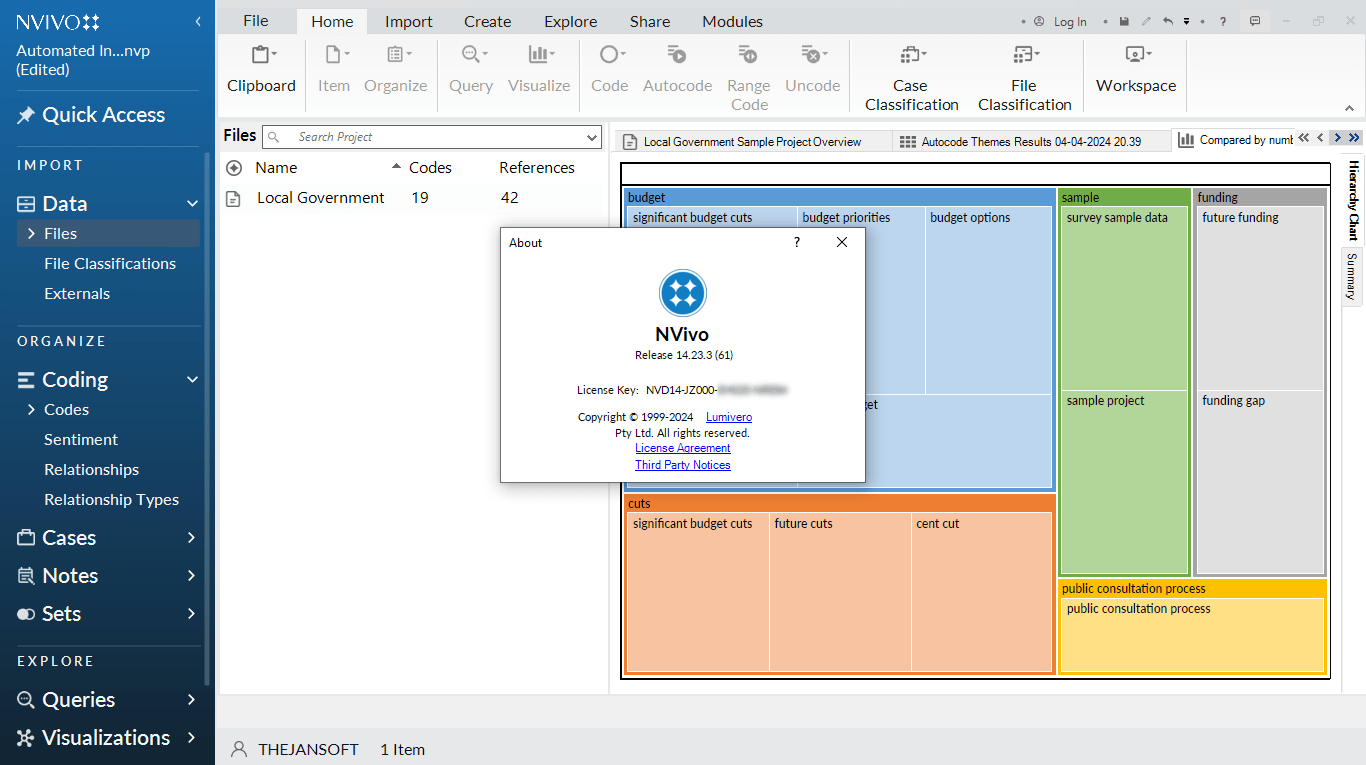
Task: Expand the Cases section
Action: 192,538
